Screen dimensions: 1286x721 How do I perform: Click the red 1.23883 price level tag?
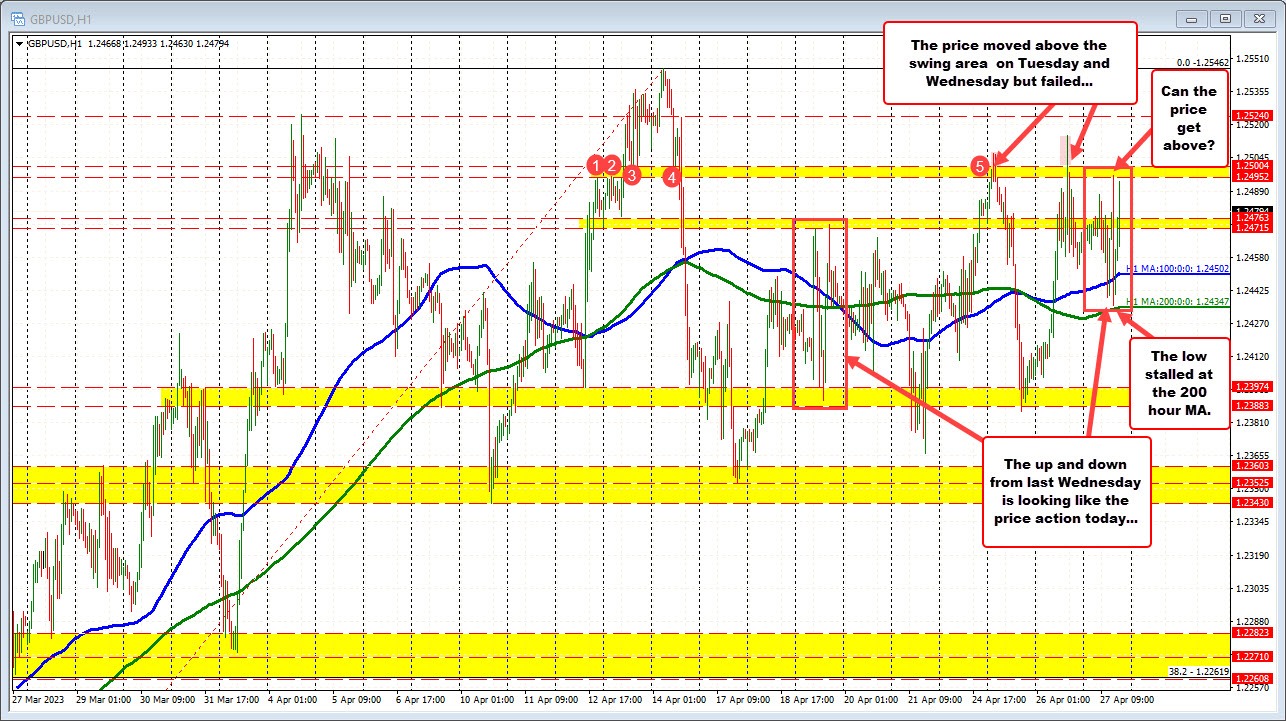pos(1254,405)
